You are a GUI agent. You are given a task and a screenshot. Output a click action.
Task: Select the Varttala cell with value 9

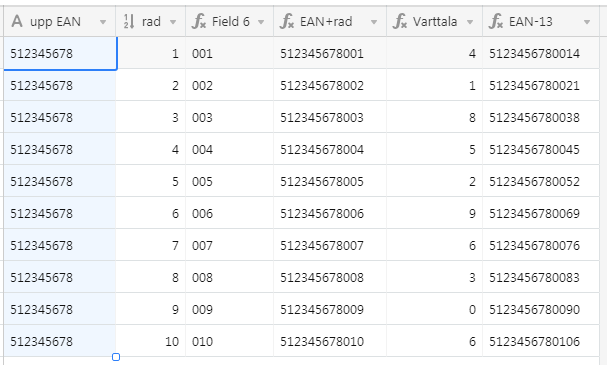point(434,213)
